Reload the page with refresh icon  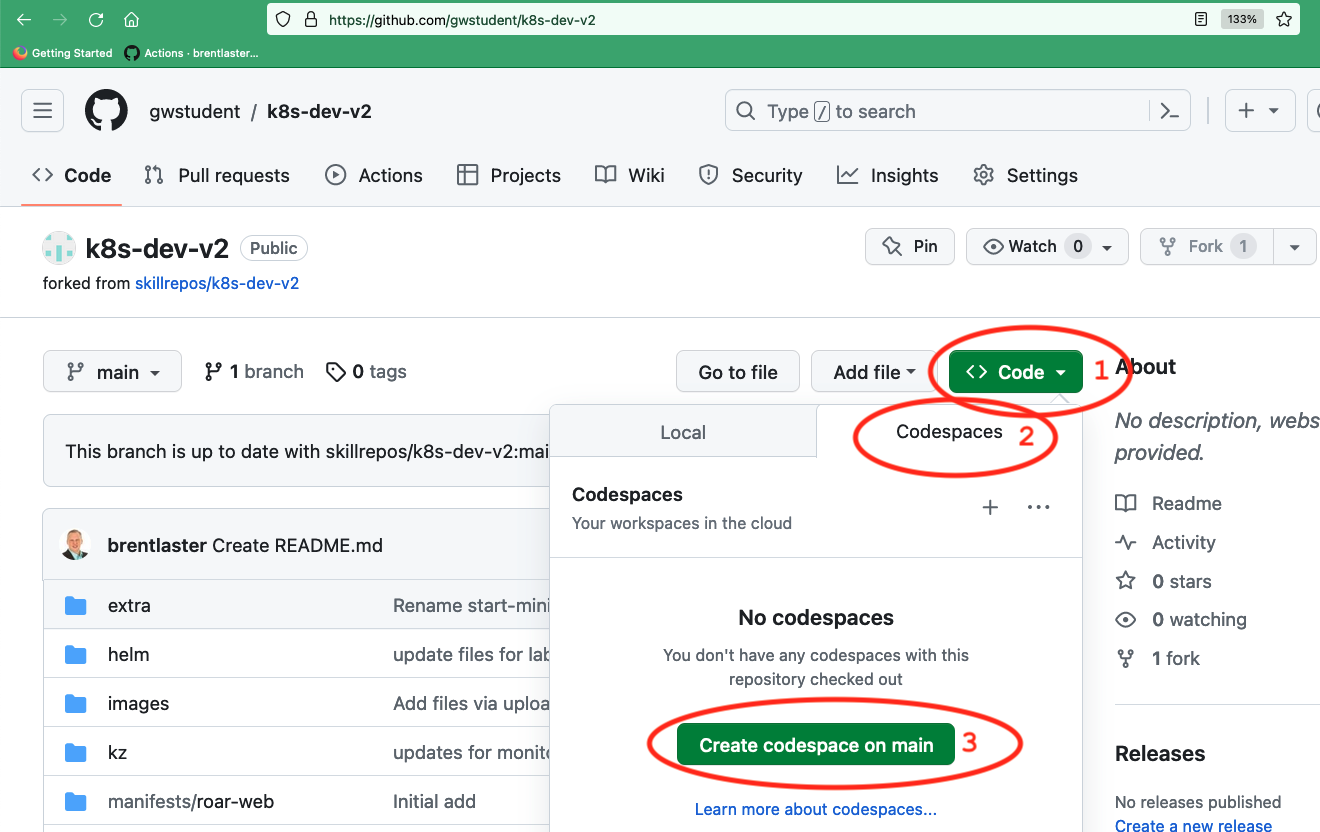(x=96, y=20)
